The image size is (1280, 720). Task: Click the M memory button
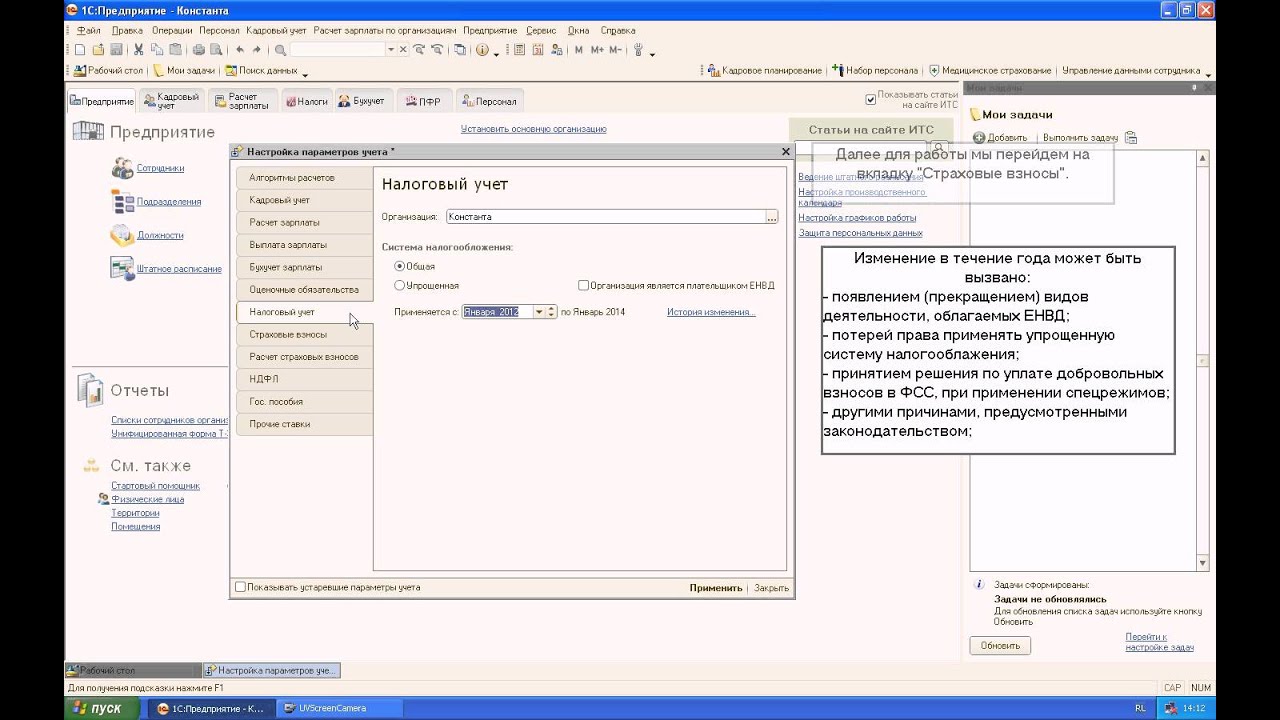click(579, 50)
